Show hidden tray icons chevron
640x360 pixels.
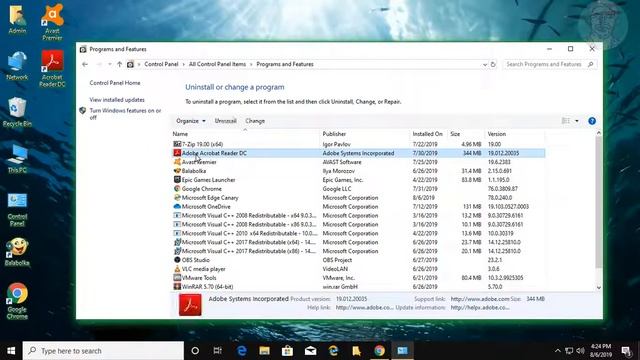[558, 351]
